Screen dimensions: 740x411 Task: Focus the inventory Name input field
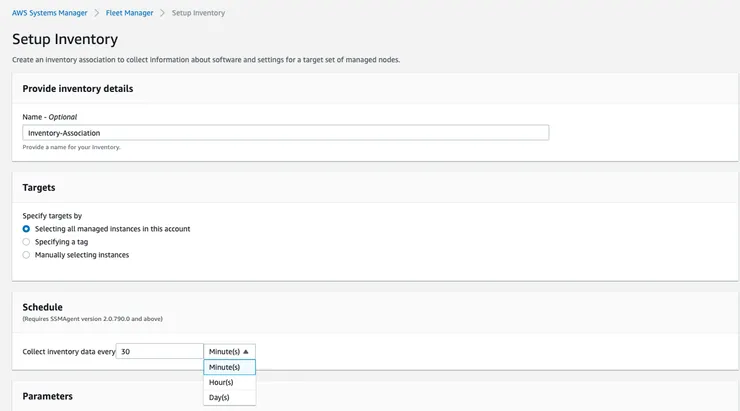pyautogui.click(x=285, y=132)
